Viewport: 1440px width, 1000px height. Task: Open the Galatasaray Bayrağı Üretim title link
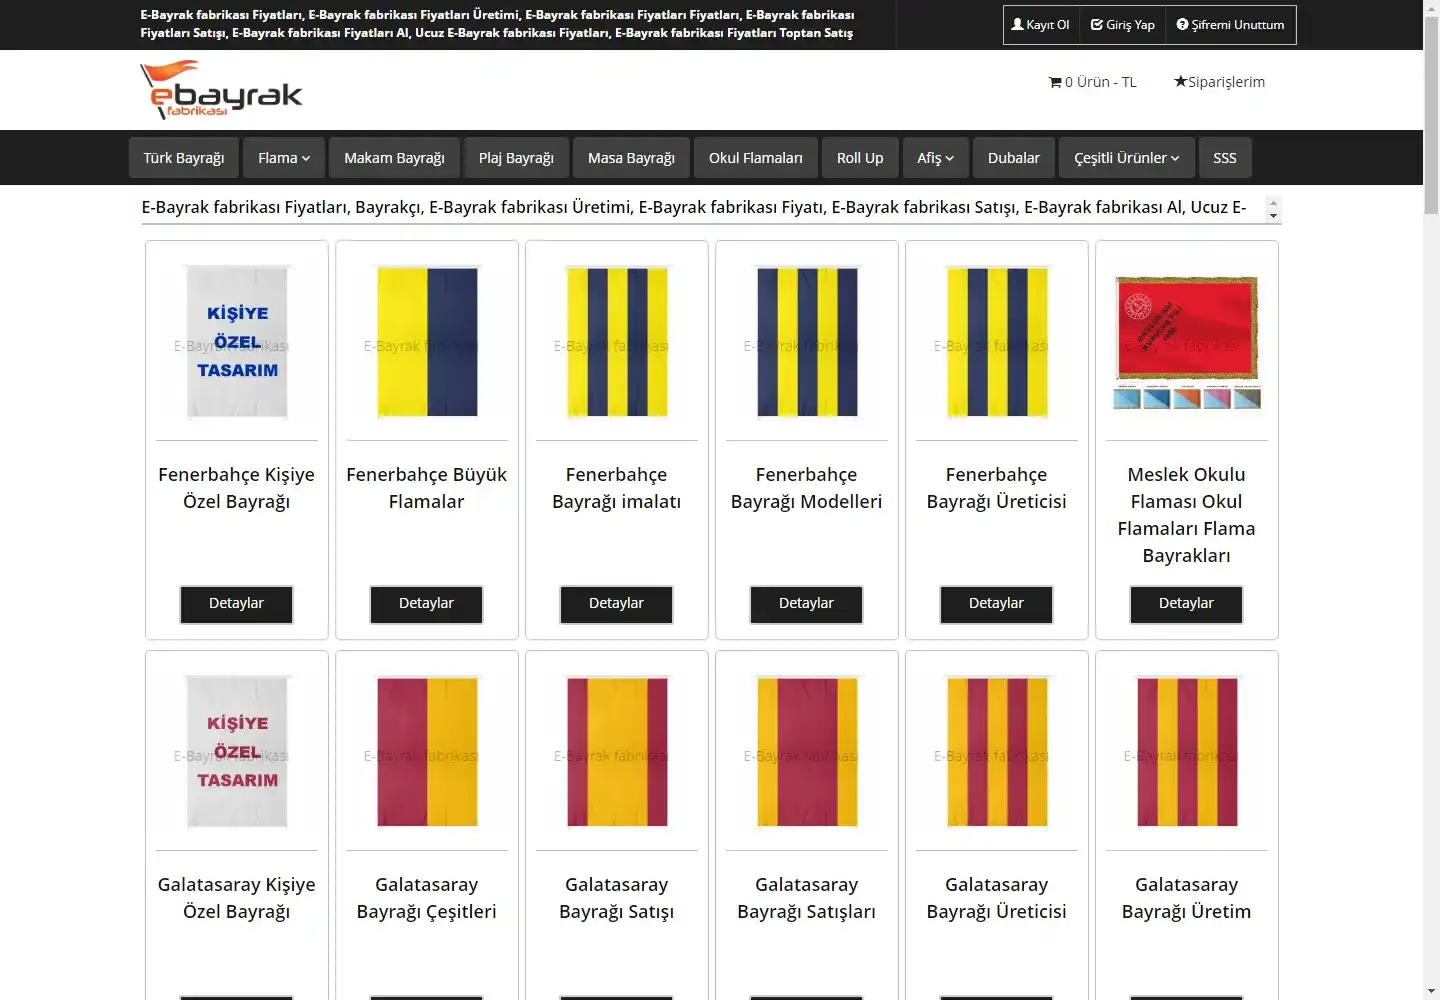1186,898
